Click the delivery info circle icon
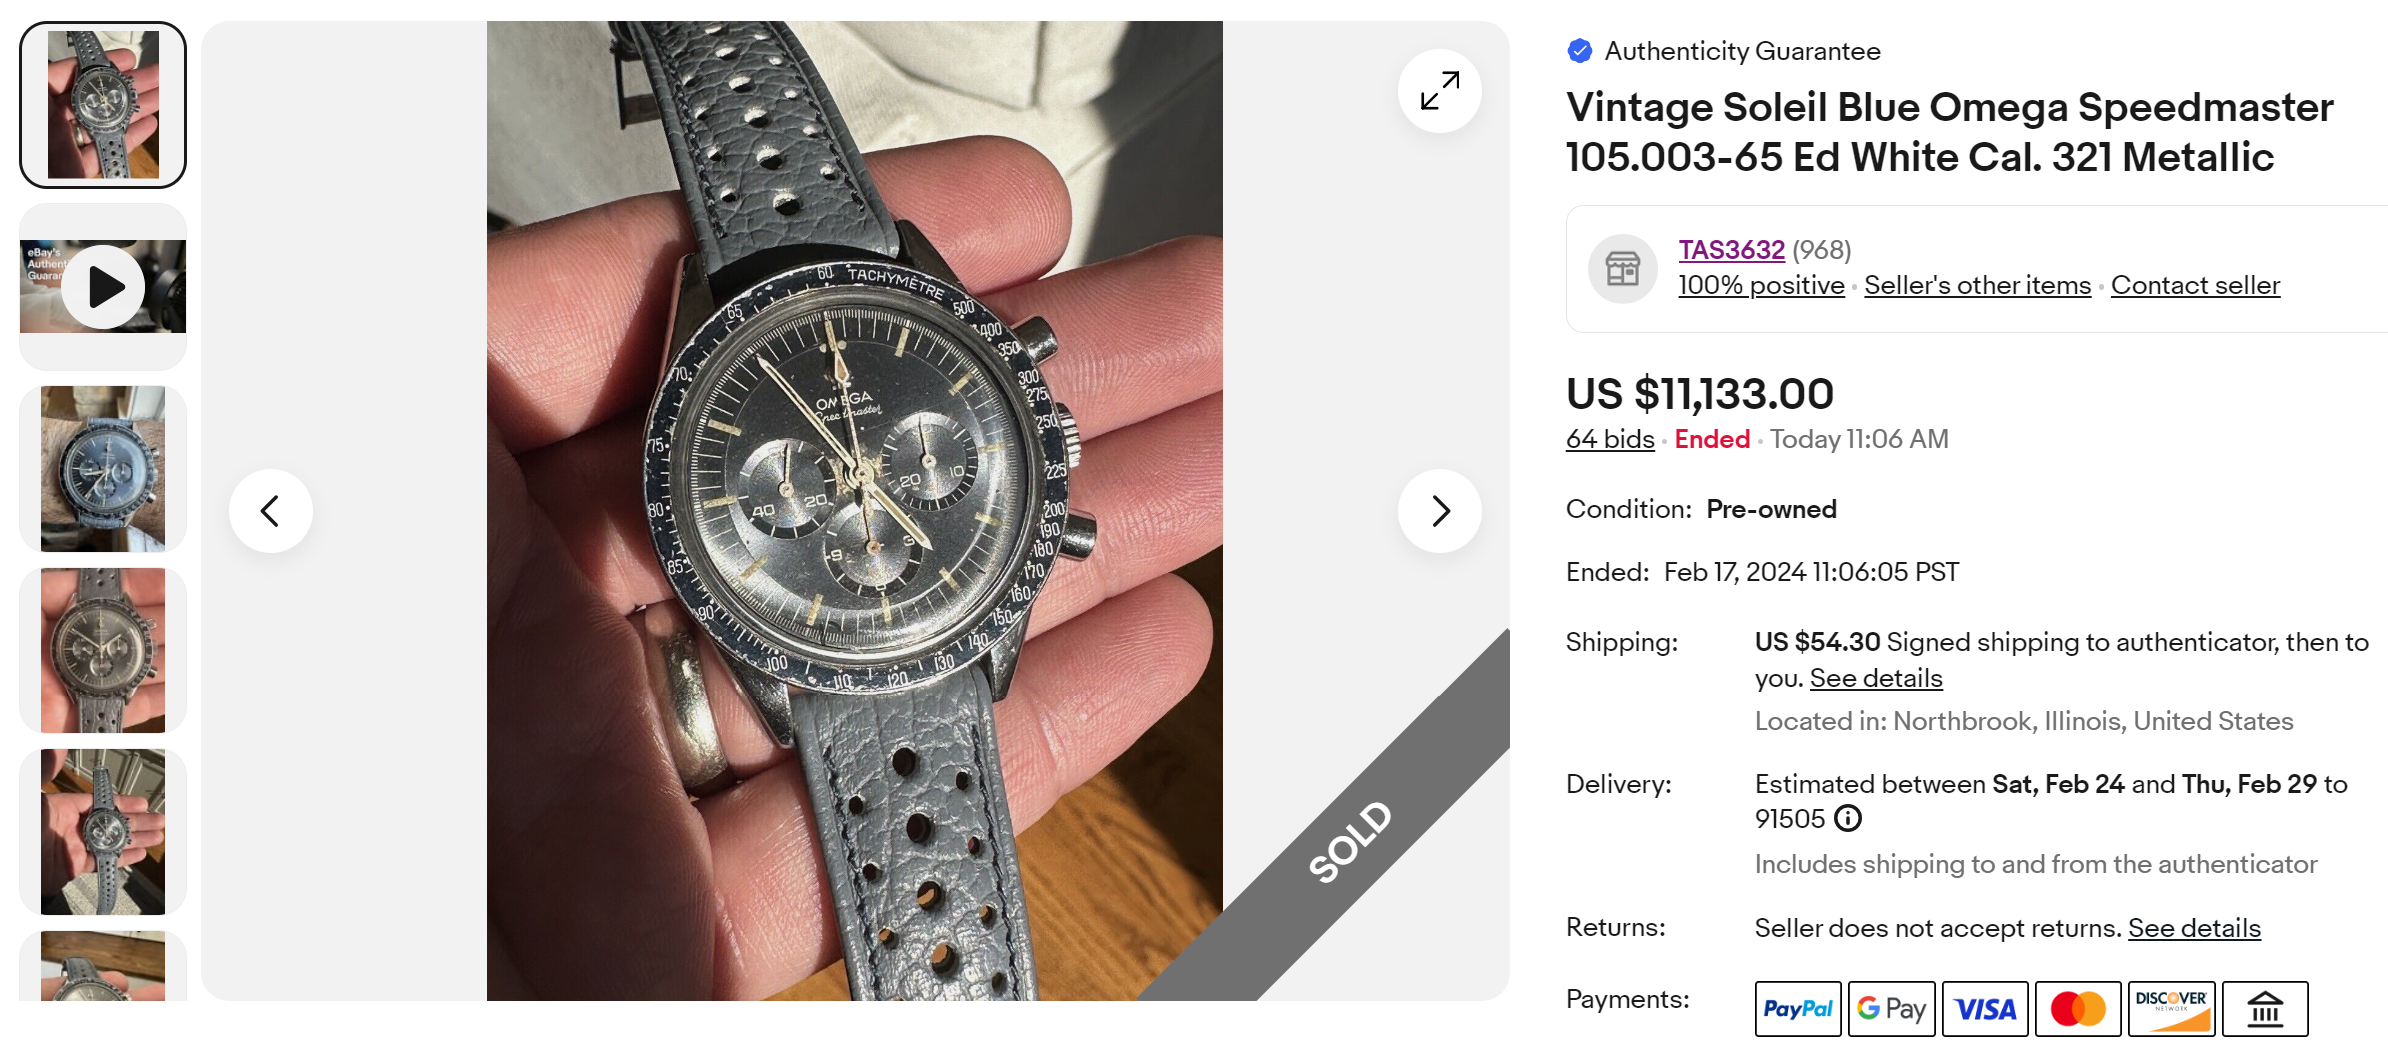The width and height of the screenshot is (2388, 1048). (x=1847, y=819)
